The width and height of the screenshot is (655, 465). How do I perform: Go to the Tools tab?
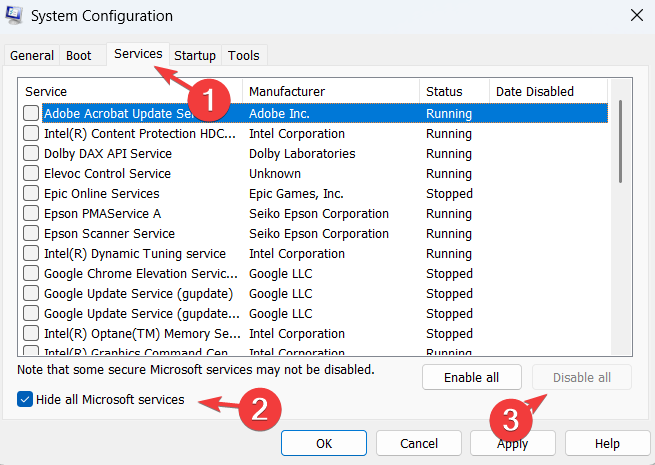point(243,56)
